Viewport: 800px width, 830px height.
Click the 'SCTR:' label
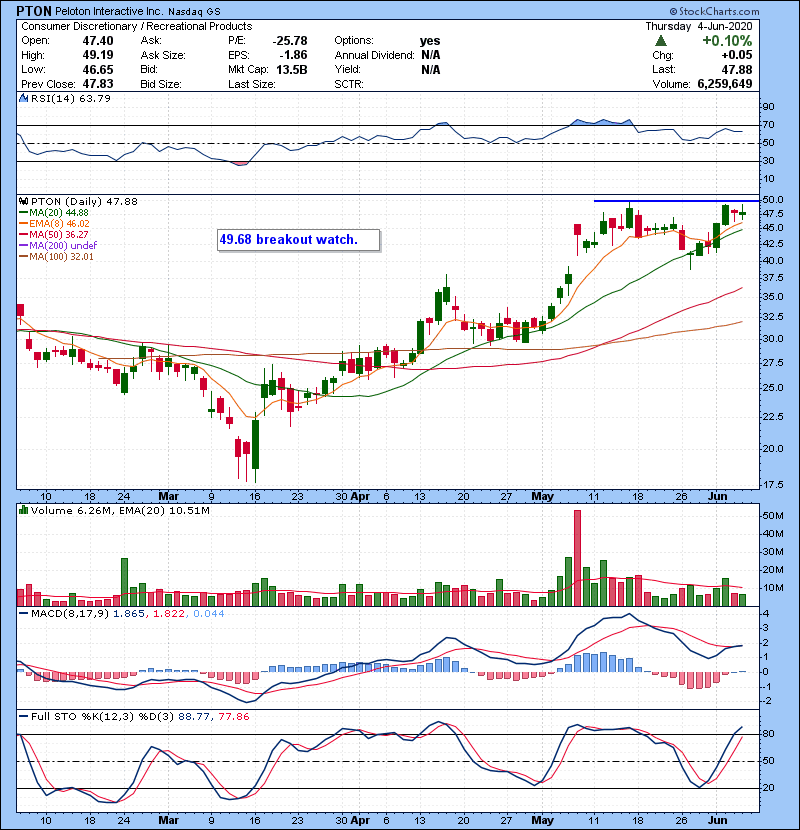(348, 84)
